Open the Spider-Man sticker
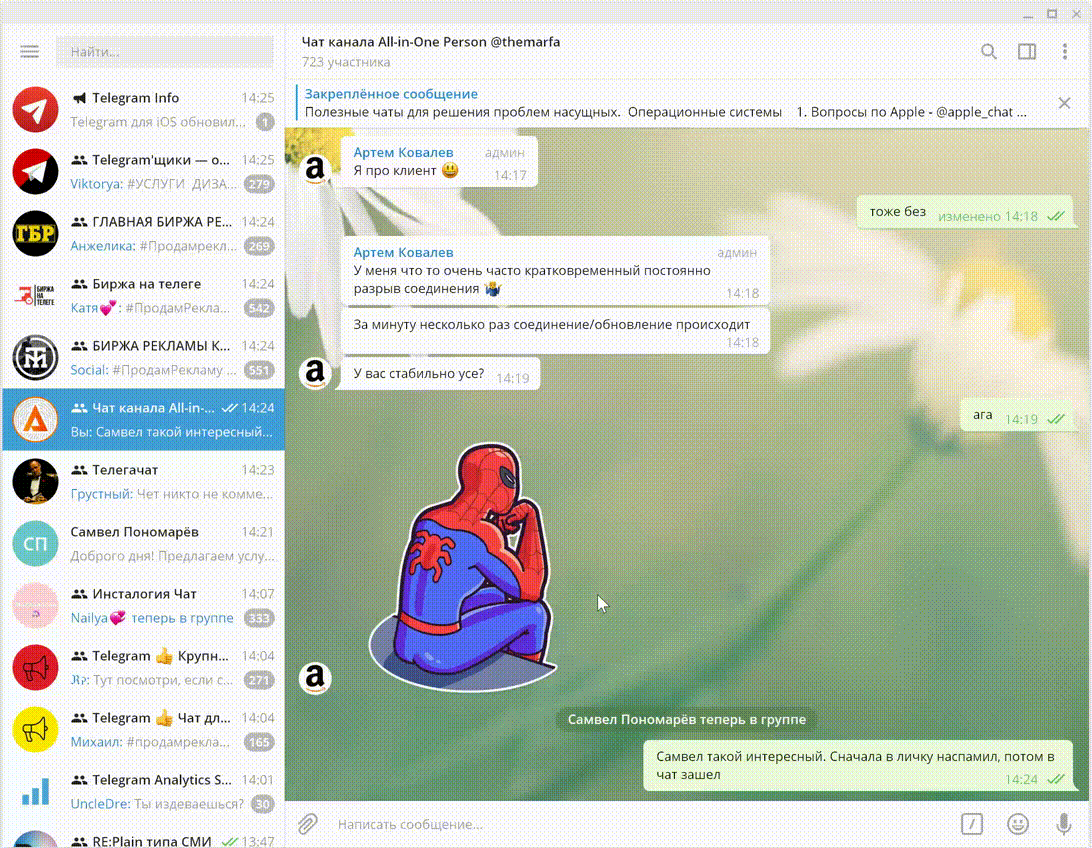The image size is (1092, 848). (x=463, y=567)
